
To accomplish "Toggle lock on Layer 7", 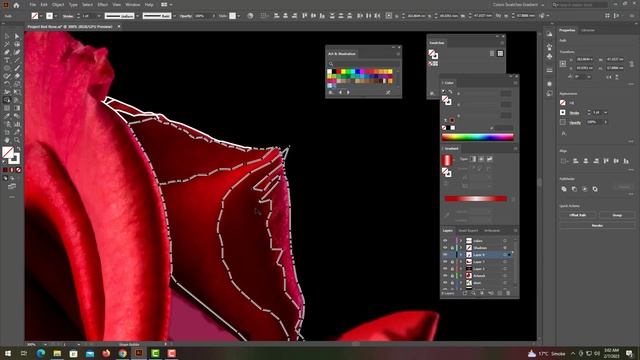I will pyautogui.click(x=452, y=262).
